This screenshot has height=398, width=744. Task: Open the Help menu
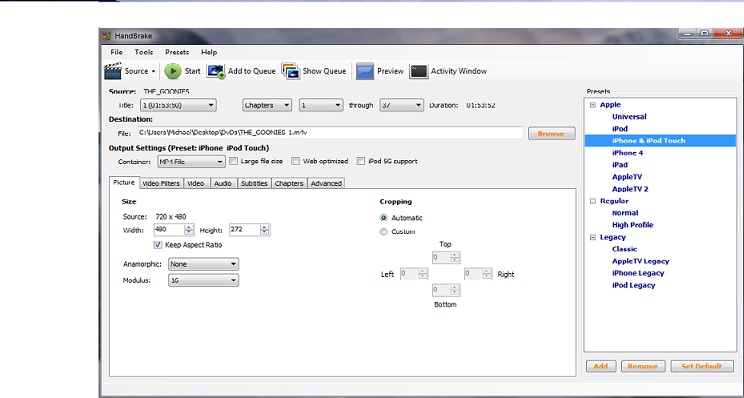[209, 52]
